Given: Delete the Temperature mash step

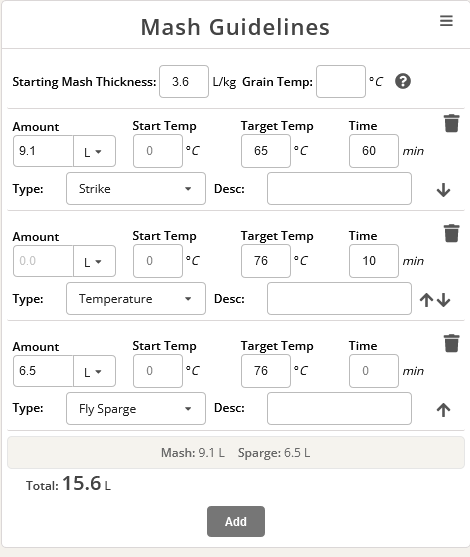Looking at the screenshot, I should [452, 233].
